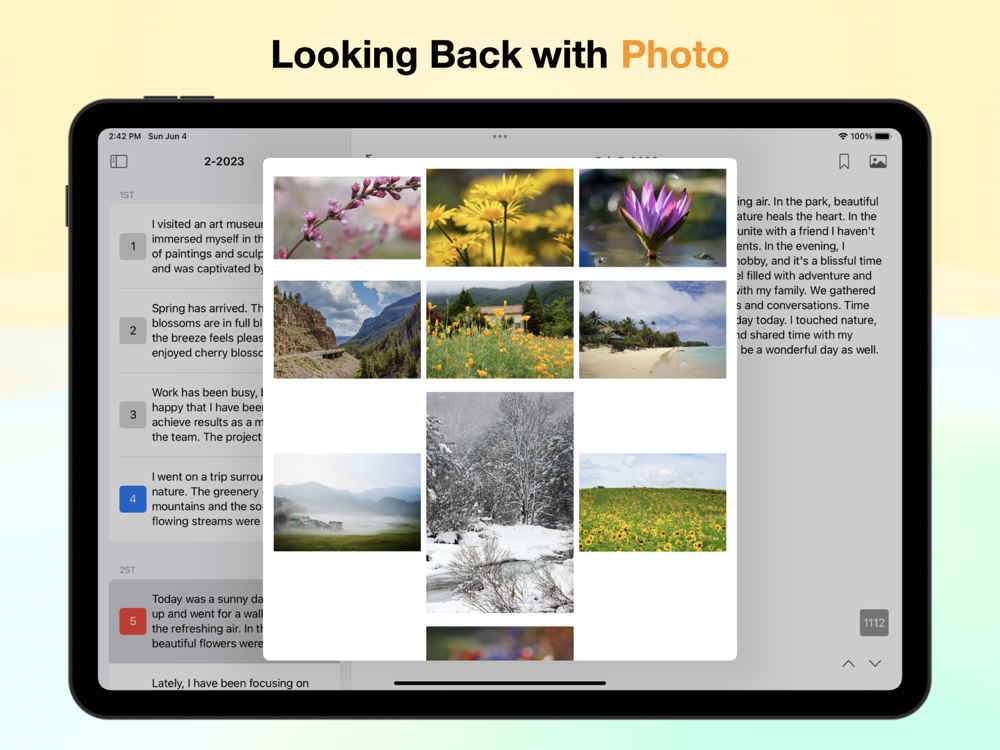Screen dimensions: 1000x750
Task: Click into the diary entry text body
Action: pyautogui.click(x=808, y=276)
